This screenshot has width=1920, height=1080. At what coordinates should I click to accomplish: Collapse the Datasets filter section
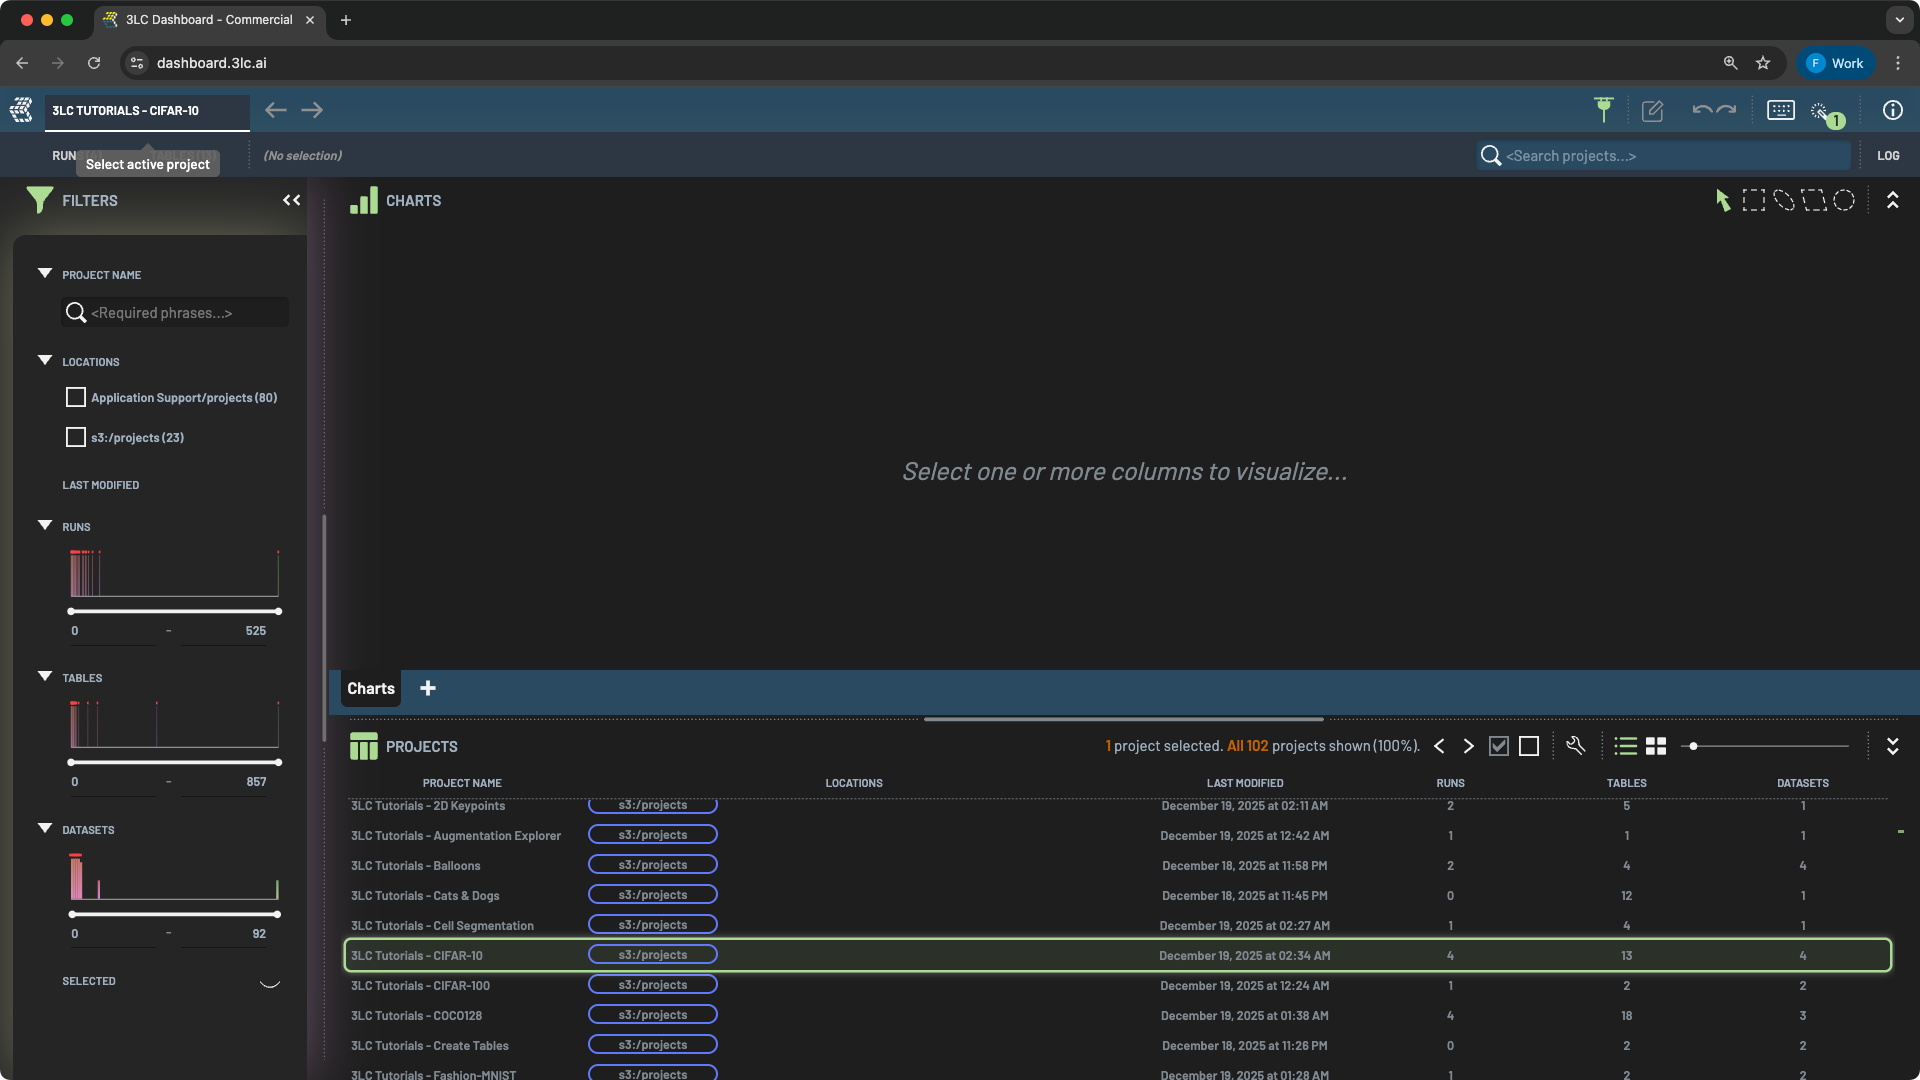coord(45,829)
